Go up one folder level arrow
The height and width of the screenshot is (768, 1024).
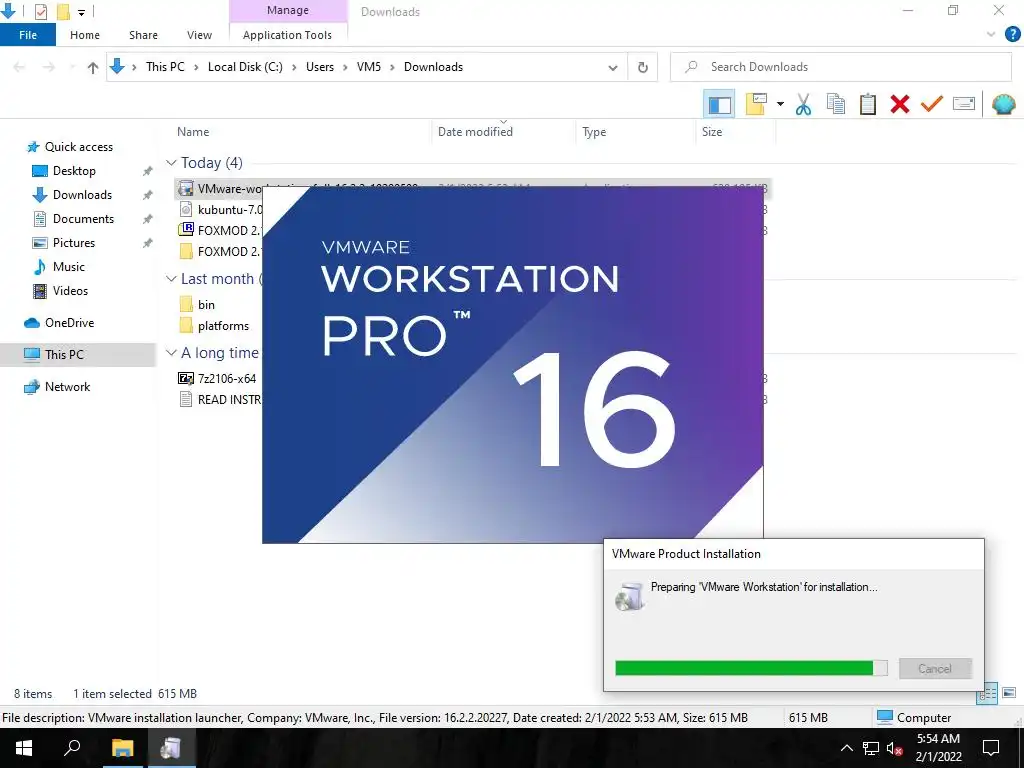(93, 67)
